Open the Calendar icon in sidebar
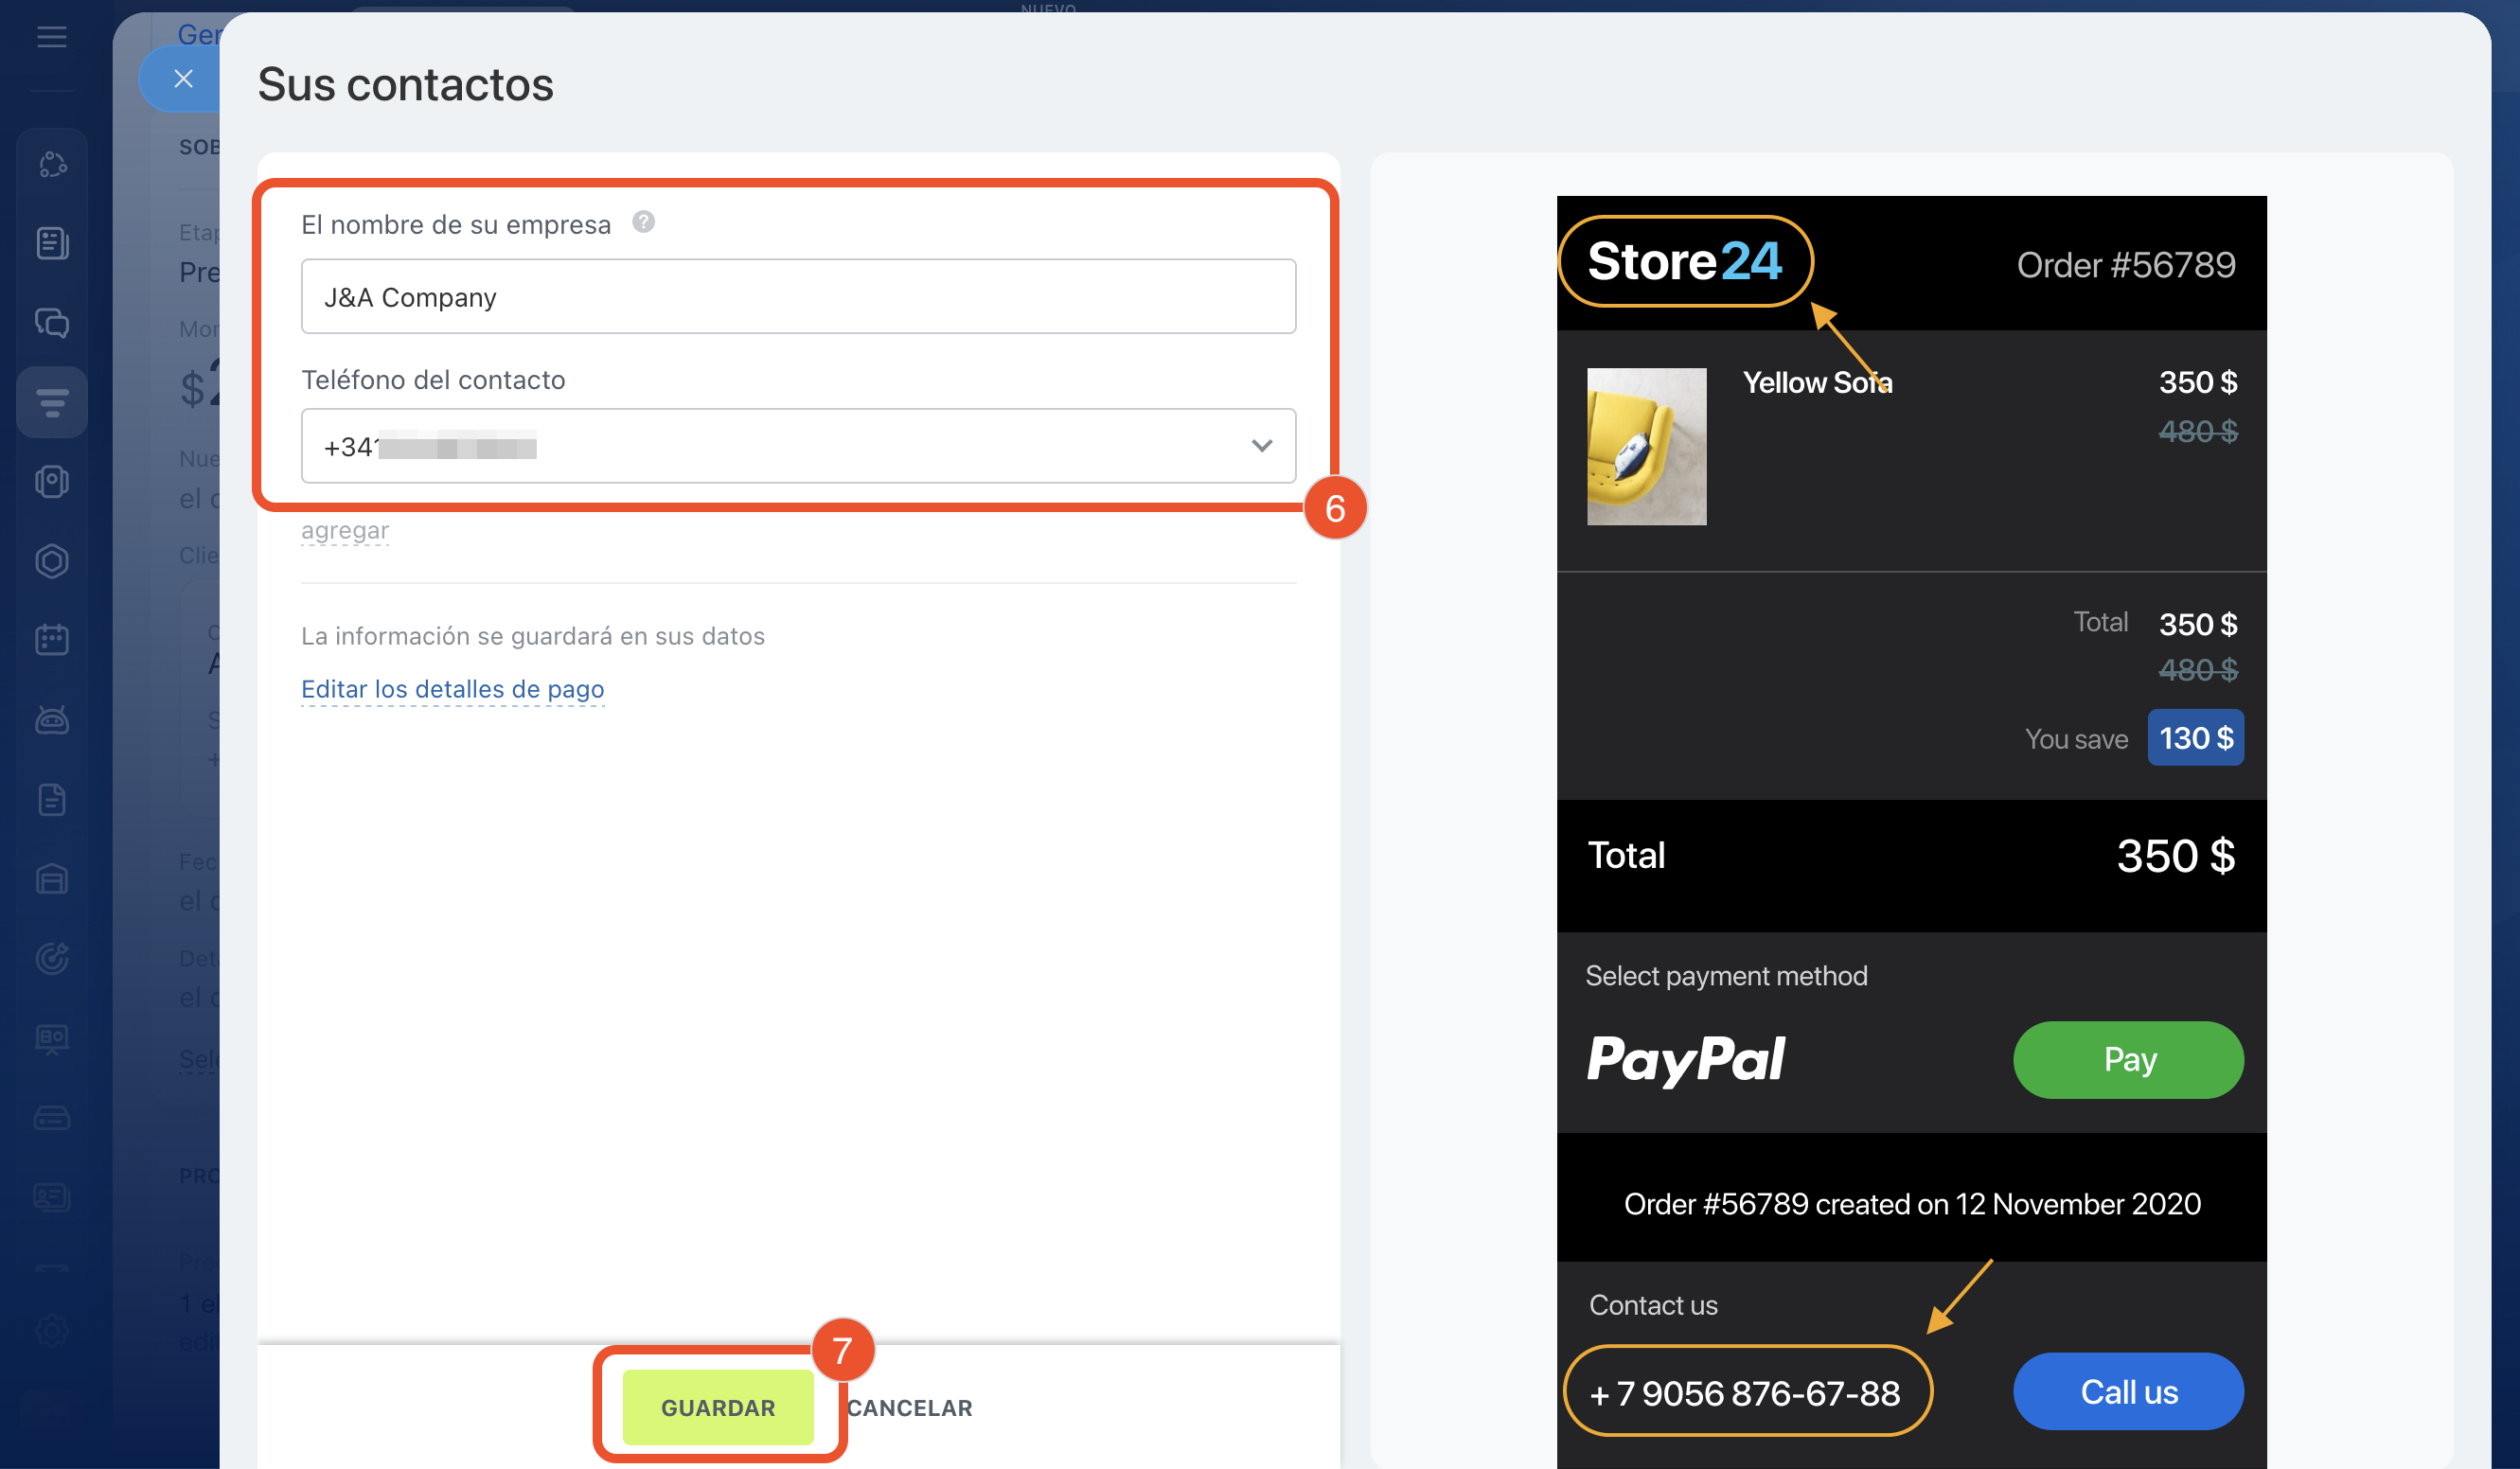This screenshot has height=1469, width=2520. (x=51, y=640)
